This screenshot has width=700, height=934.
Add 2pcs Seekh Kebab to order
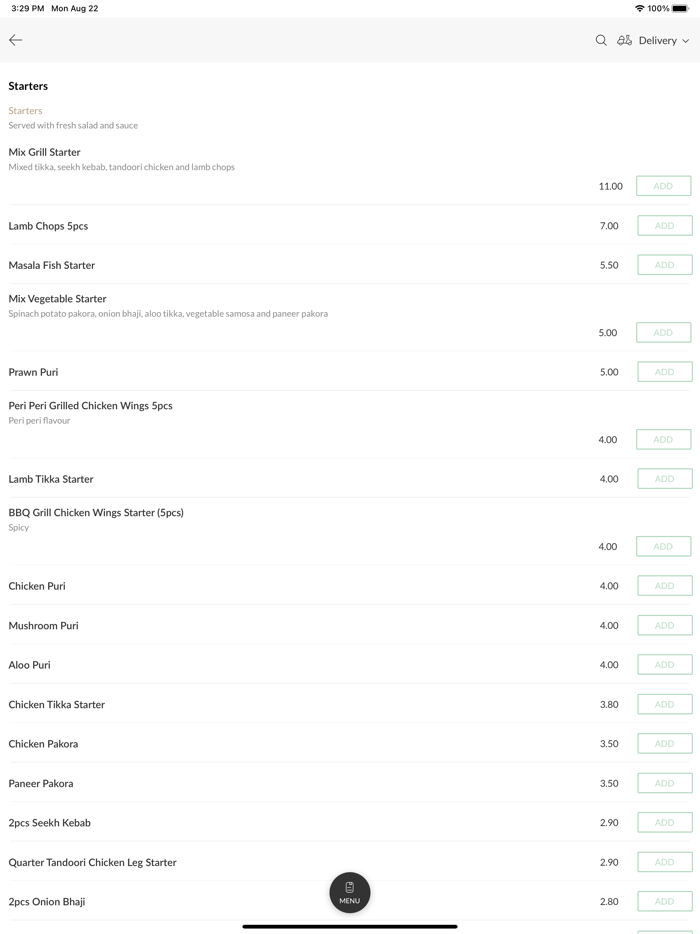(664, 823)
